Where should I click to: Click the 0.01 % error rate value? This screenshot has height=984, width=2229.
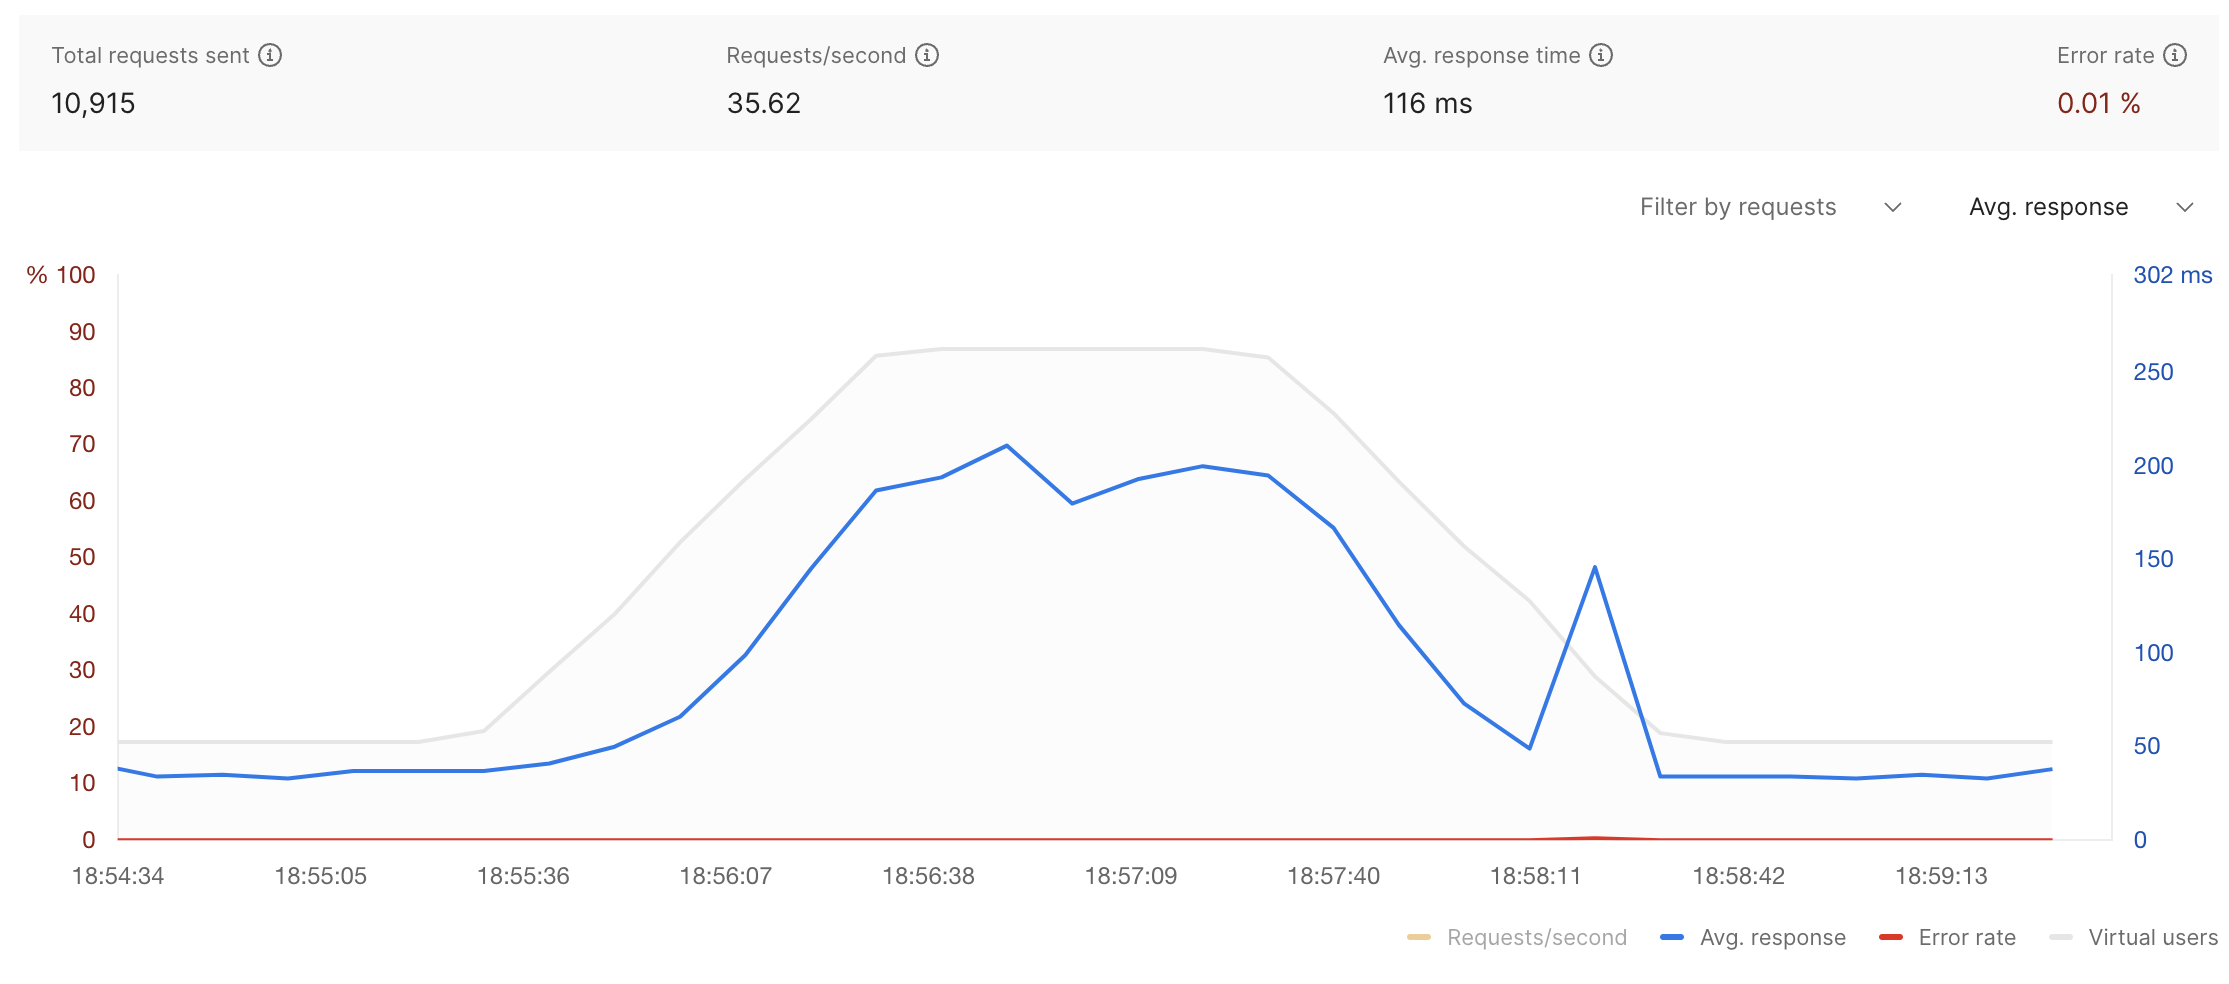[2098, 103]
